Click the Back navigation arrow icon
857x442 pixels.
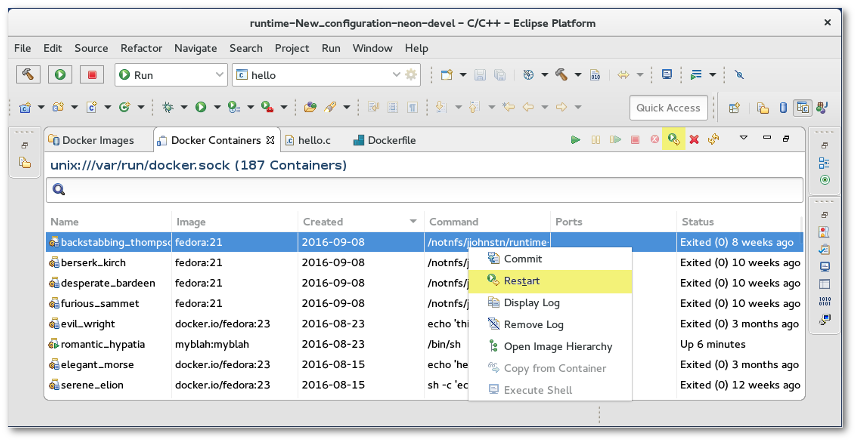(528, 107)
